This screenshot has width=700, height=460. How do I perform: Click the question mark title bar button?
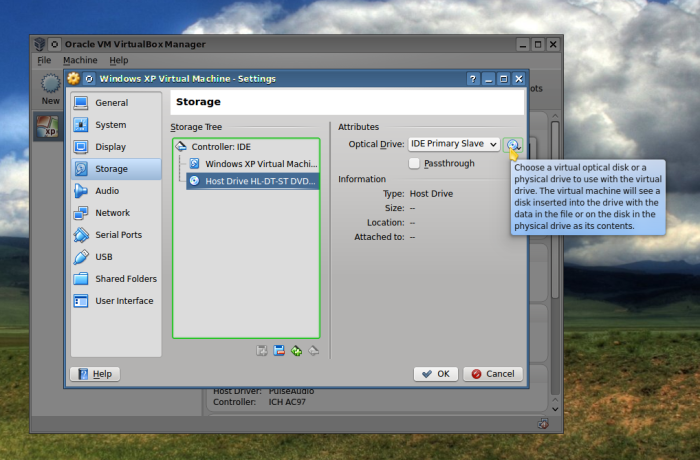[x=473, y=79]
